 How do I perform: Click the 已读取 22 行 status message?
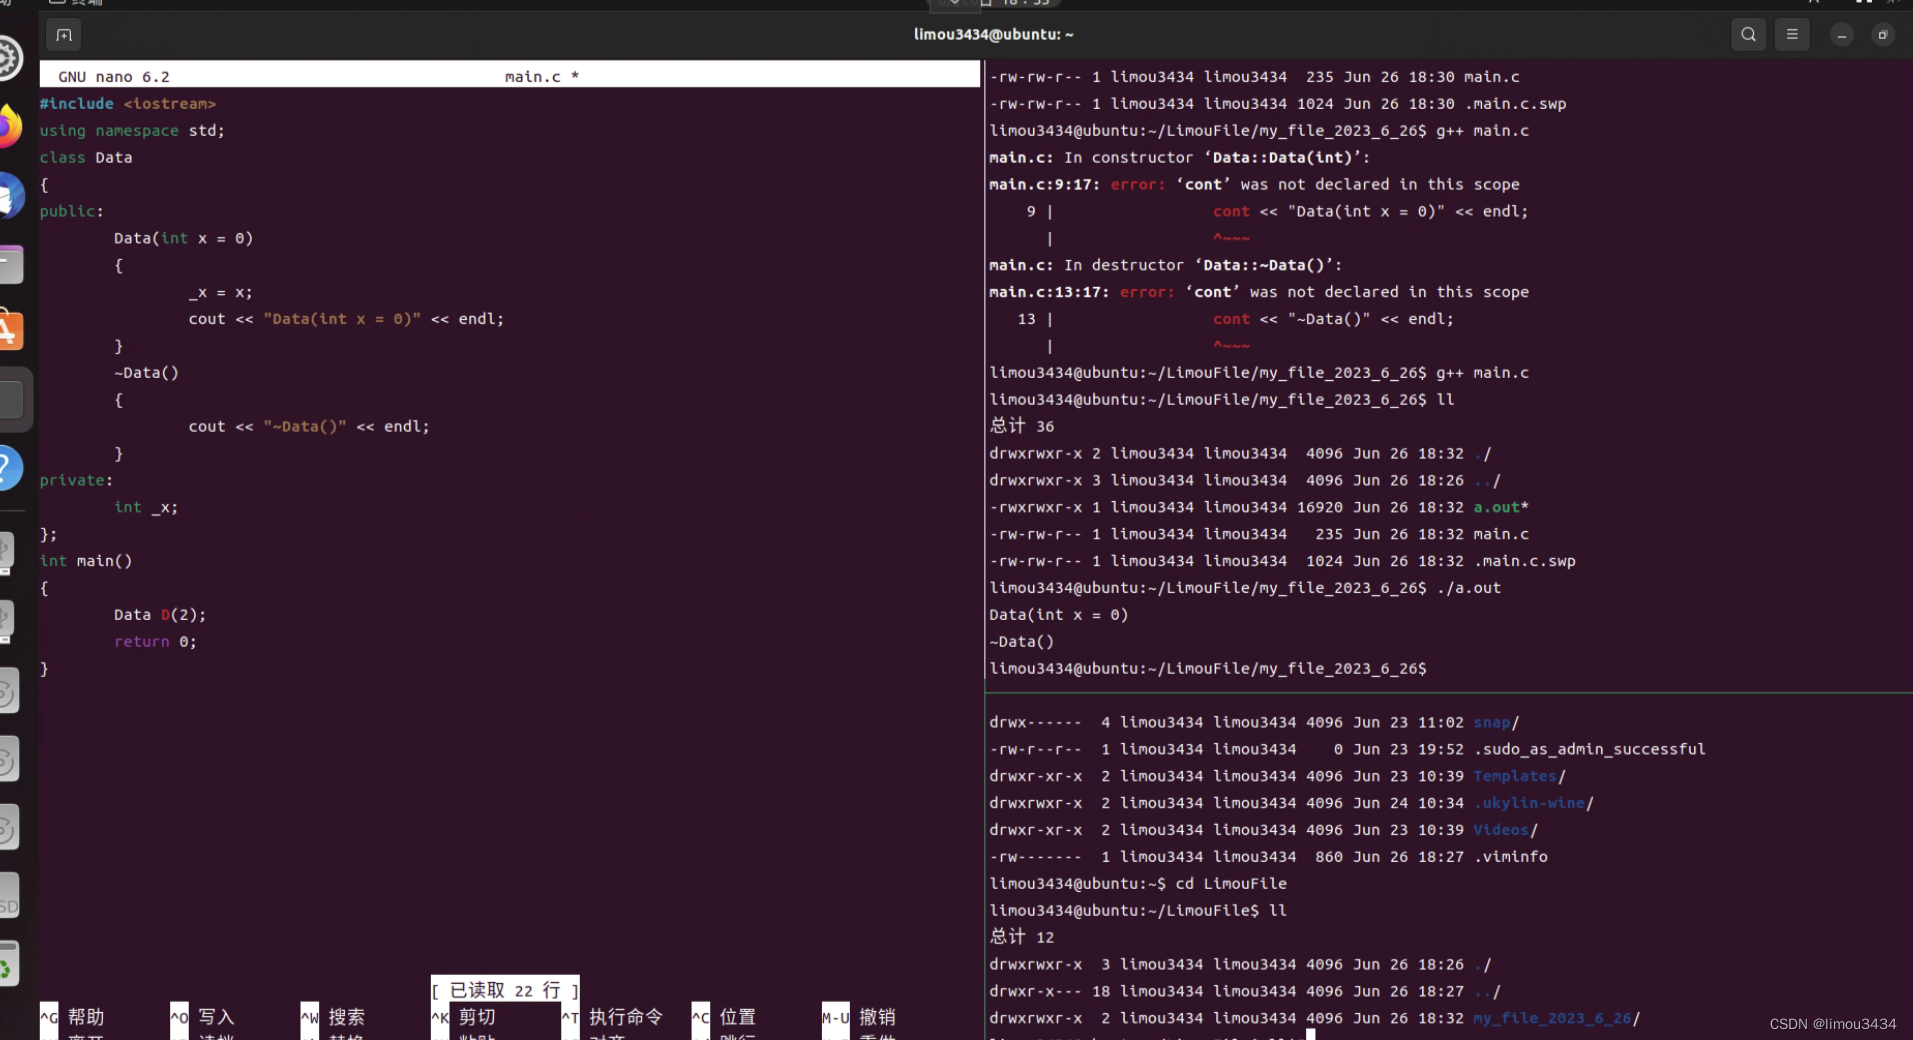tap(505, 990)
